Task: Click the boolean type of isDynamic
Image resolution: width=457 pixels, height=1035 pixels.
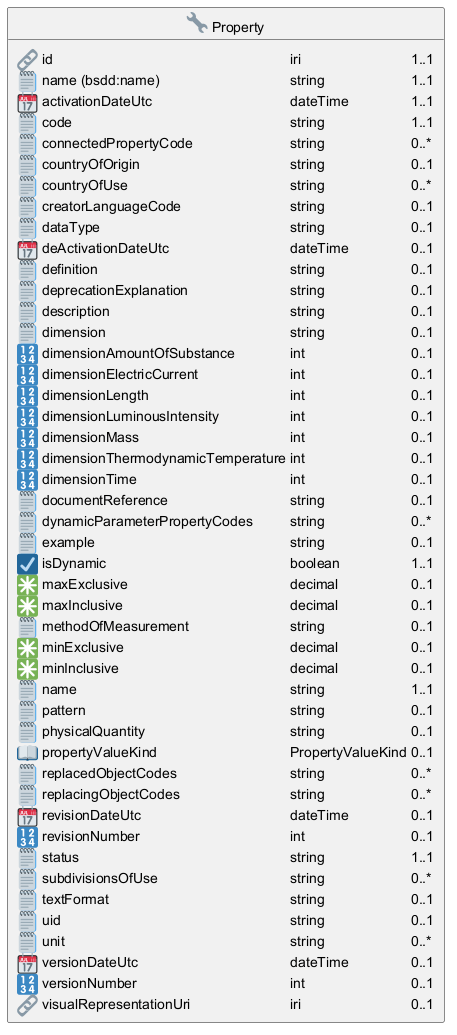Action: tap(314, 564)
